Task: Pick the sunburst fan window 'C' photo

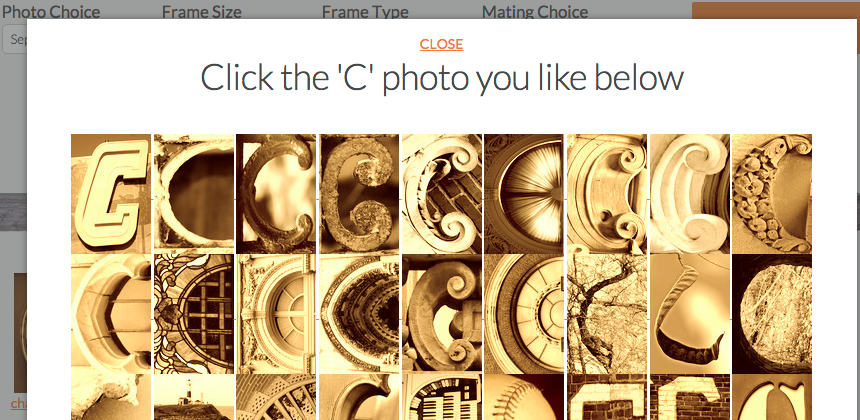Action: (x=524, y=194)
